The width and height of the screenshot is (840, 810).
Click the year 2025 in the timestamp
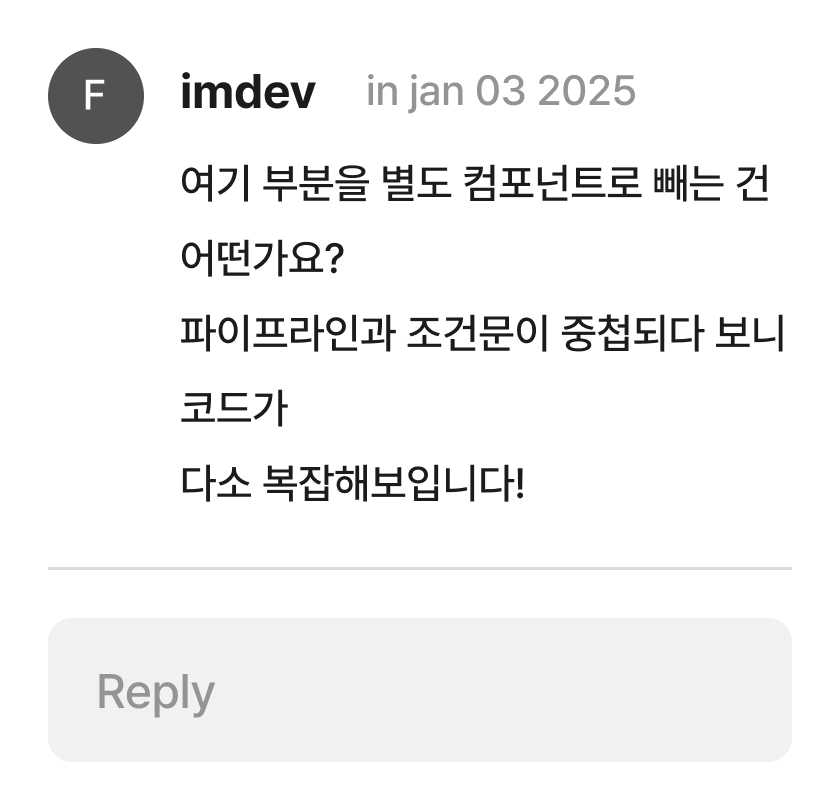(585, 92)
